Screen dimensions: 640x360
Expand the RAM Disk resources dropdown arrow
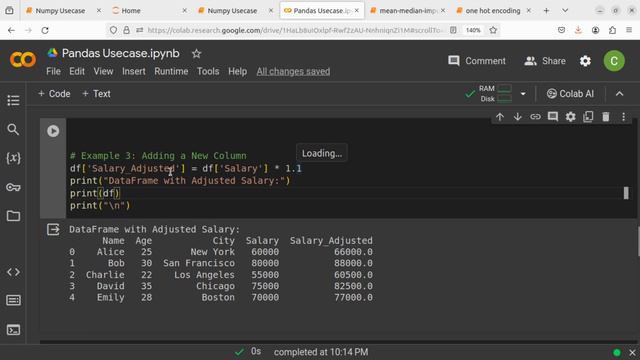523,94
